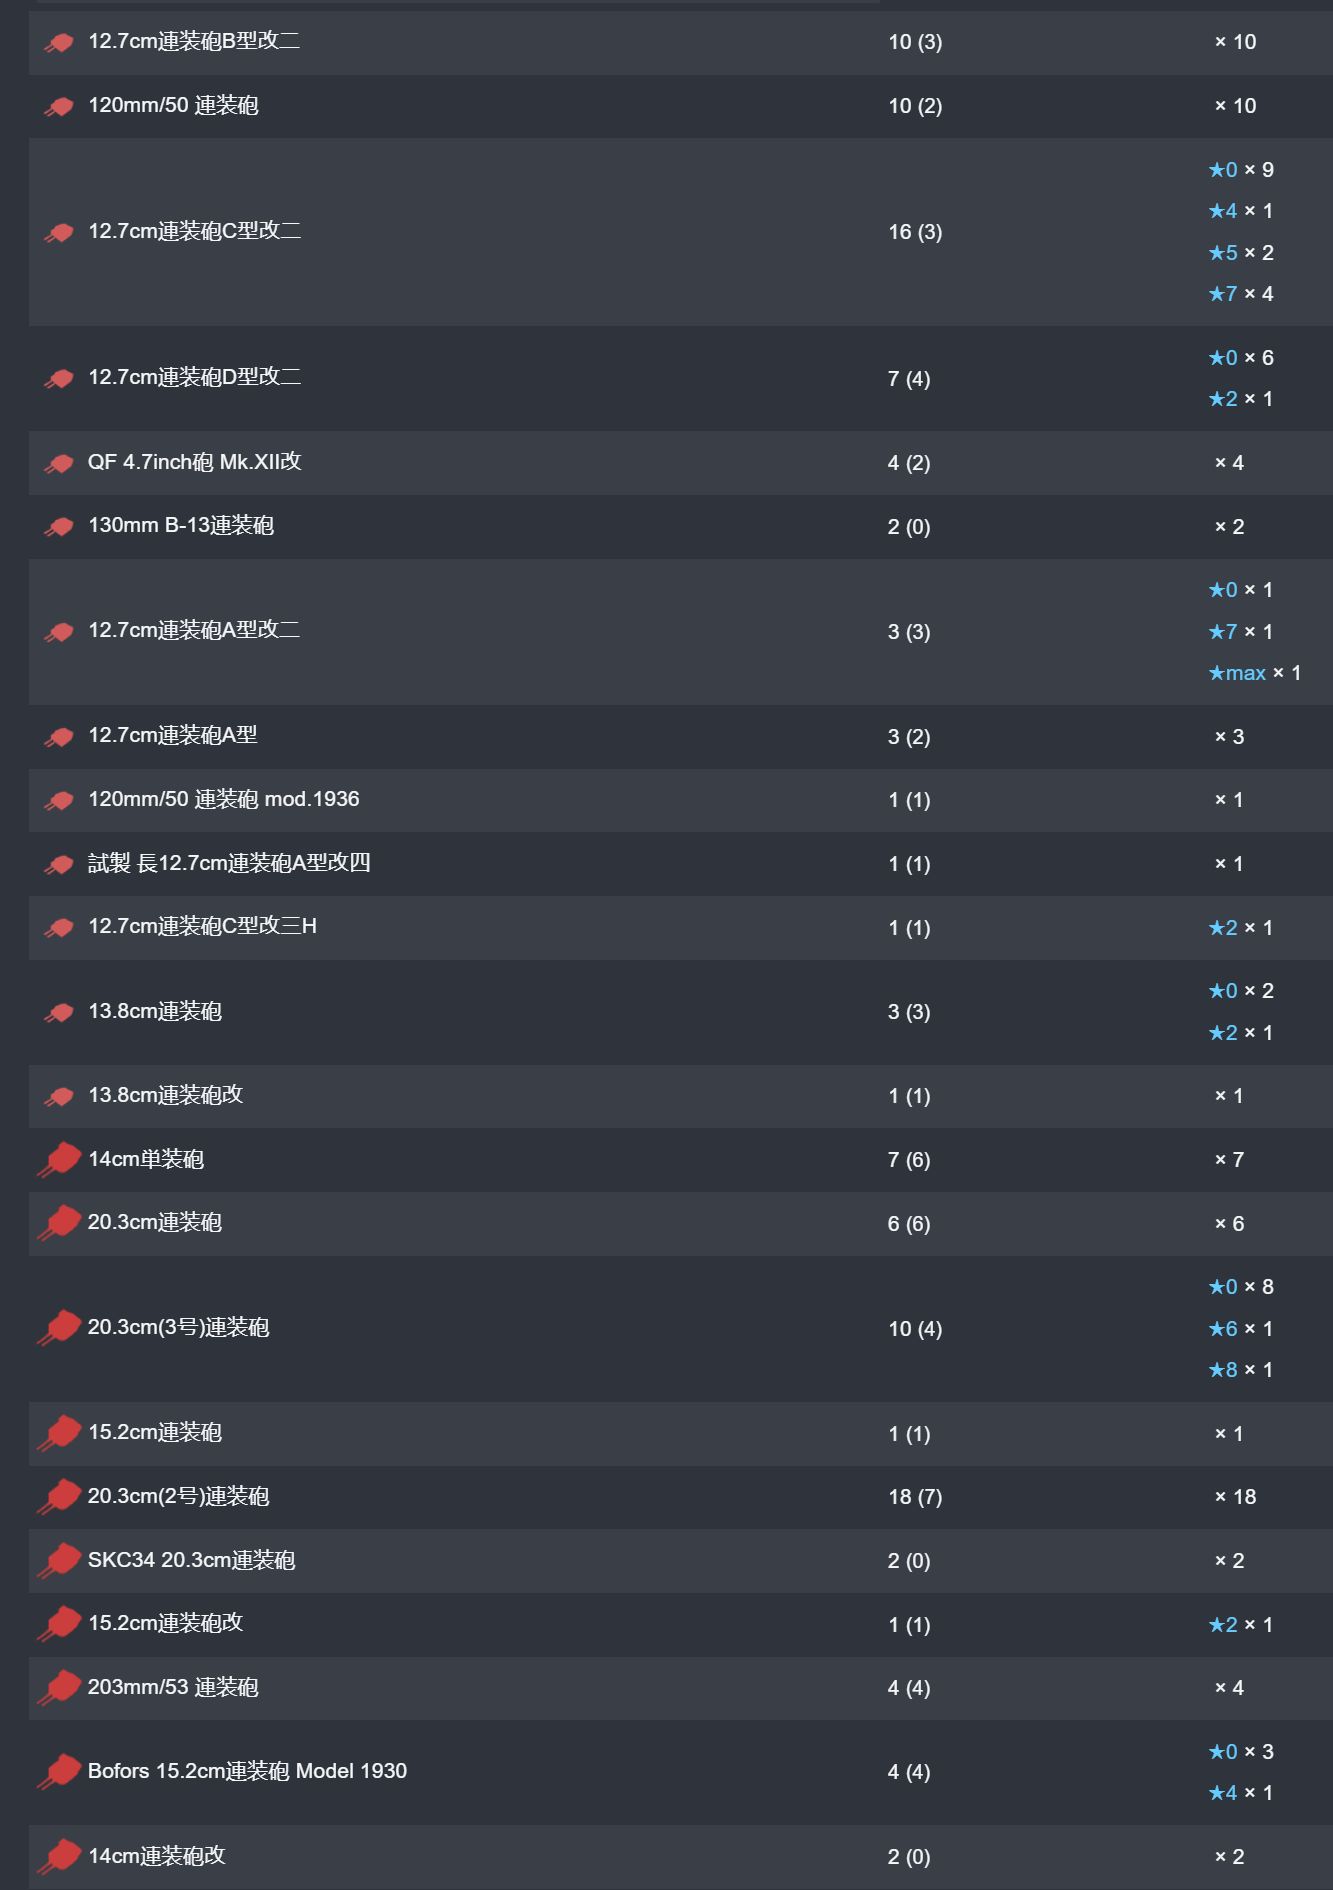Click the 18 (7) count for 20.3cm(2号)連装砲
This screenshot has height=1890, width=1333.
[x=915, y=1497]
